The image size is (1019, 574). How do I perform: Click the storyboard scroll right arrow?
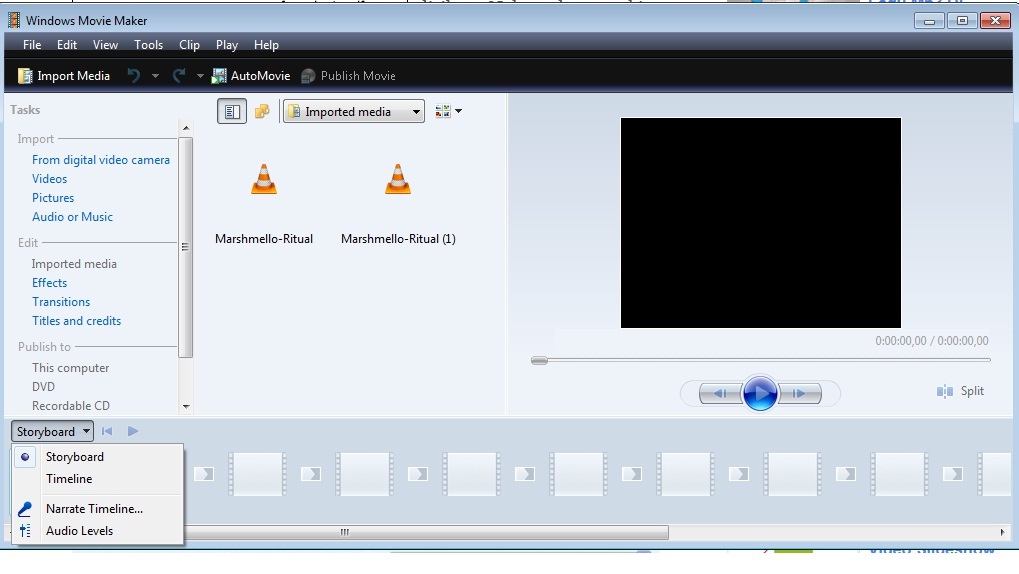pyautogui.click(x=1001, y=532)
